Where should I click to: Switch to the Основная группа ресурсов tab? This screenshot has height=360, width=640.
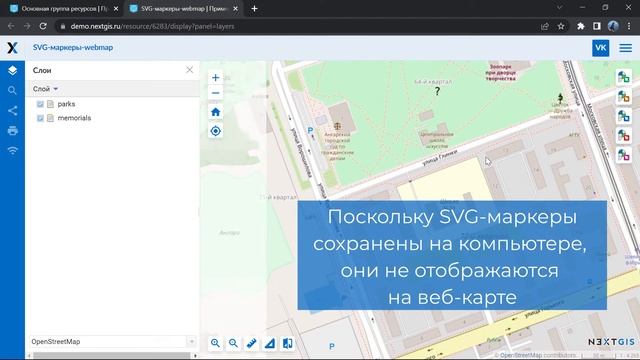pos(64,9)
